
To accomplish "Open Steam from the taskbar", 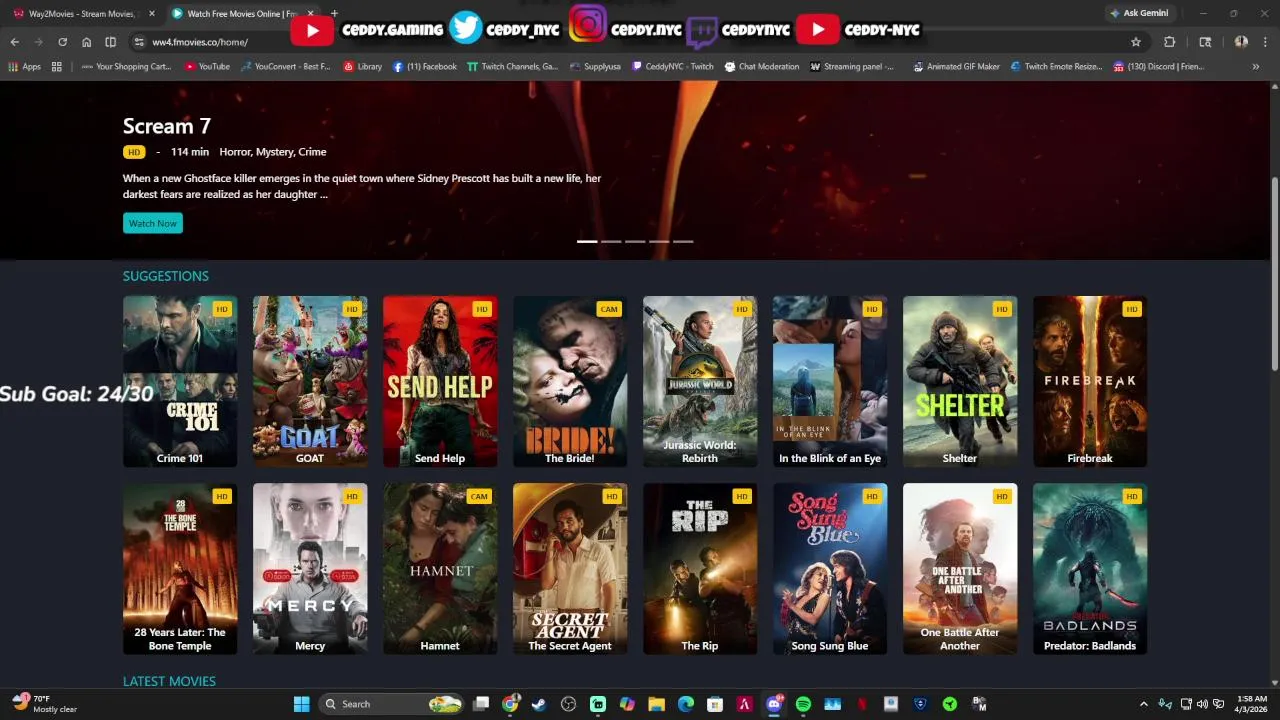I will (x=538, y=704).
